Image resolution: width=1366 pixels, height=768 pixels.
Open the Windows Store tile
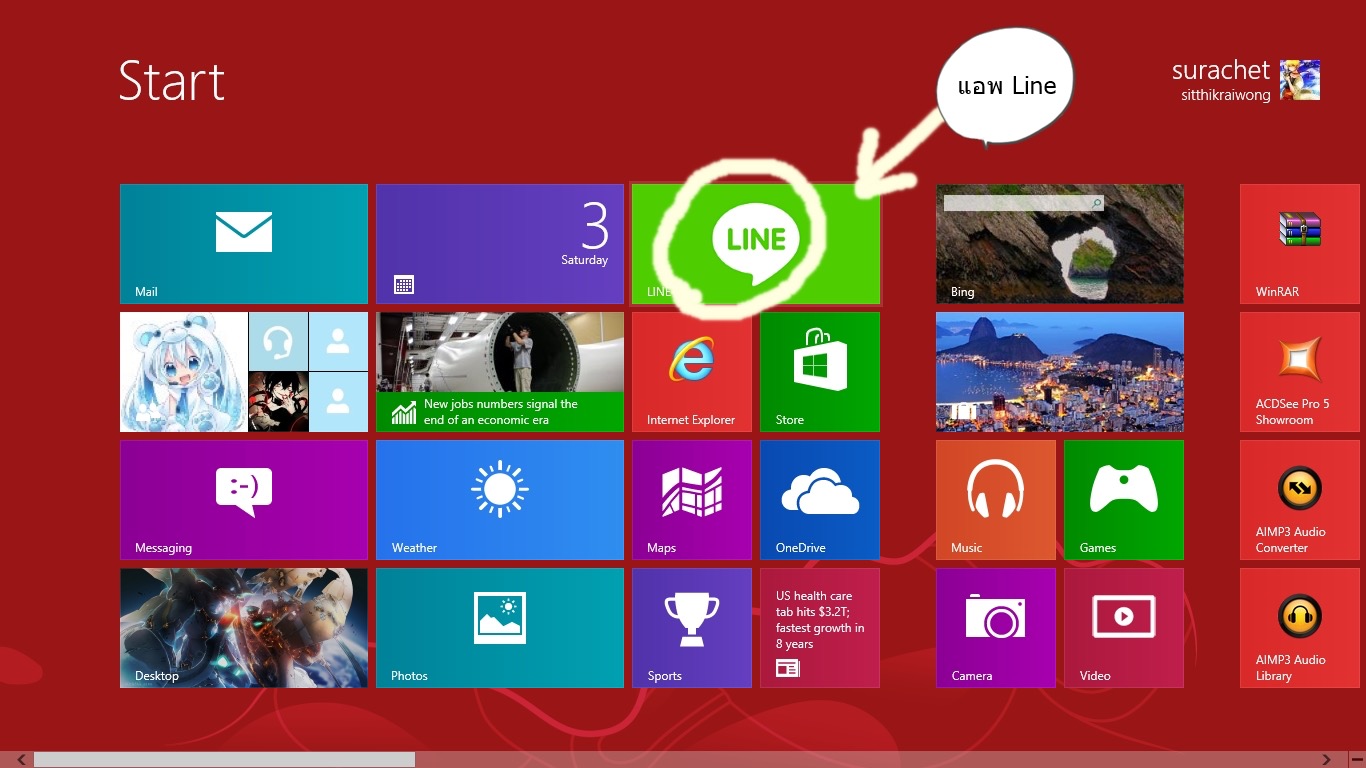[820, 372]
